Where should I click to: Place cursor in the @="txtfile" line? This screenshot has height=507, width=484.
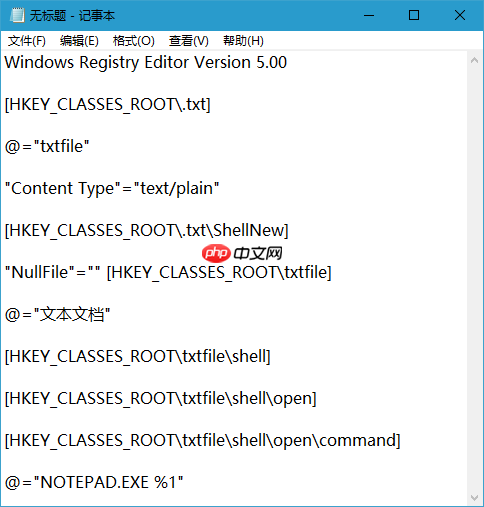pos(47,146)
